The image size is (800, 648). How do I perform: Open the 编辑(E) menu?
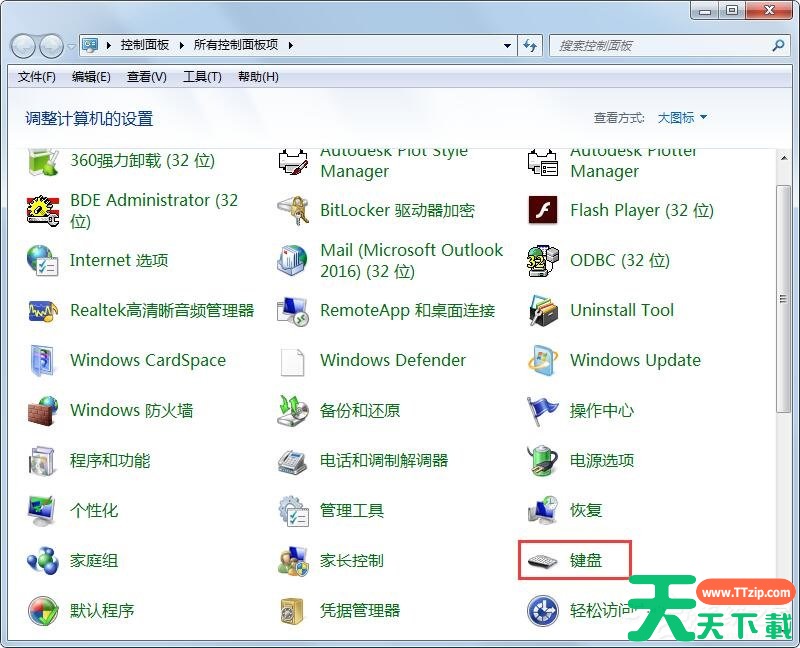coord(91,77)
